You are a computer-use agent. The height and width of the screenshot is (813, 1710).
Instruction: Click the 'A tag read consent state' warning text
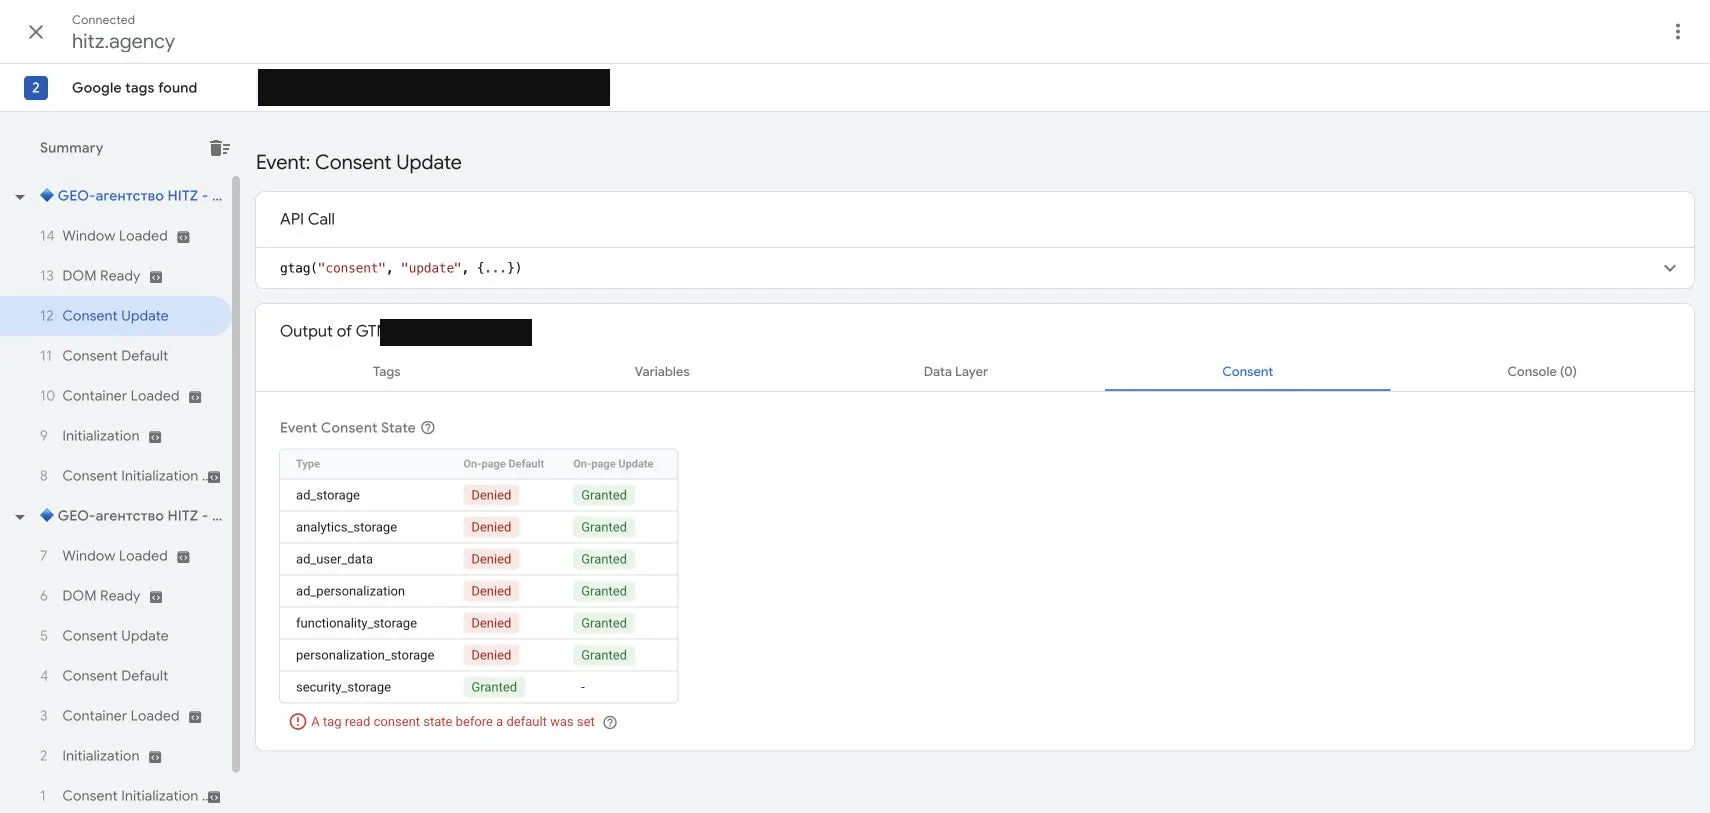(x=452, y=722)
